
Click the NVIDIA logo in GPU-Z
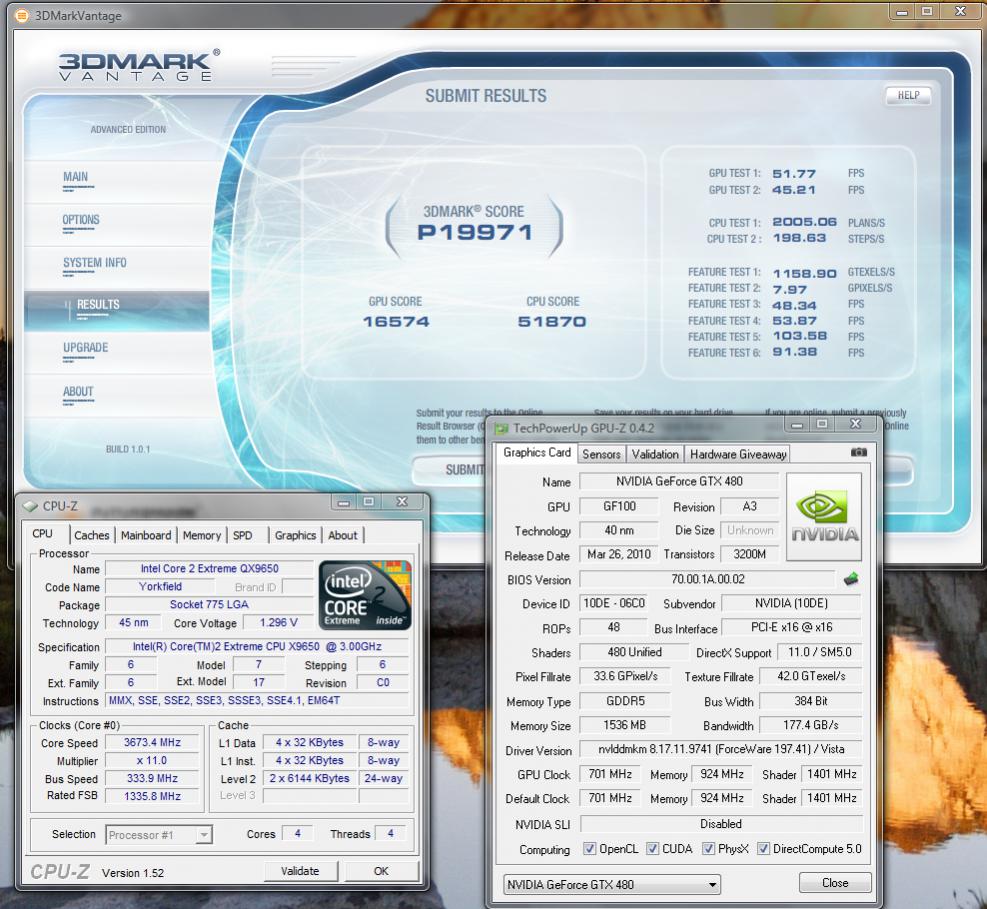click(x=824, y=517)
